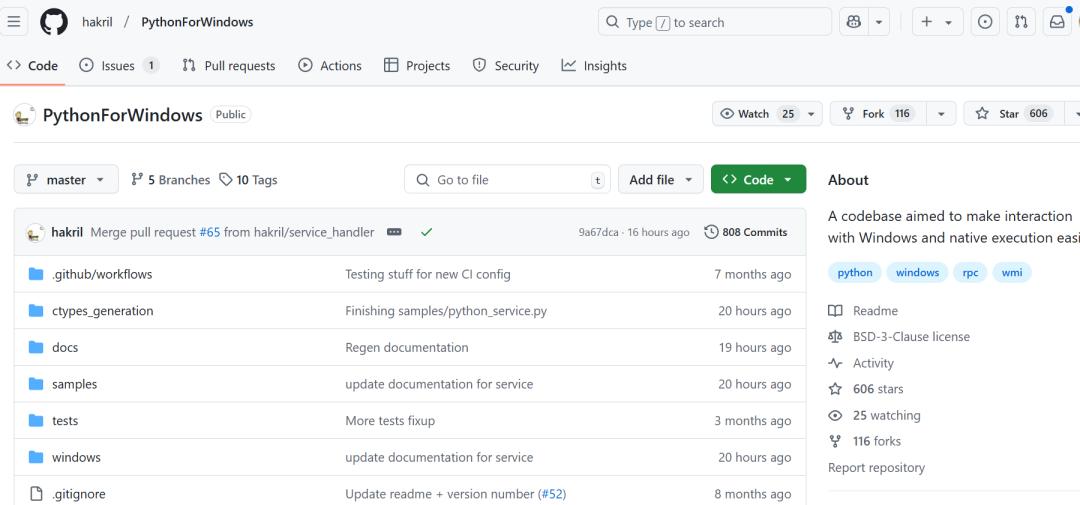Show the commit message ellipsis details
Screen dimensions: 1080x505
tap(394, 232)
